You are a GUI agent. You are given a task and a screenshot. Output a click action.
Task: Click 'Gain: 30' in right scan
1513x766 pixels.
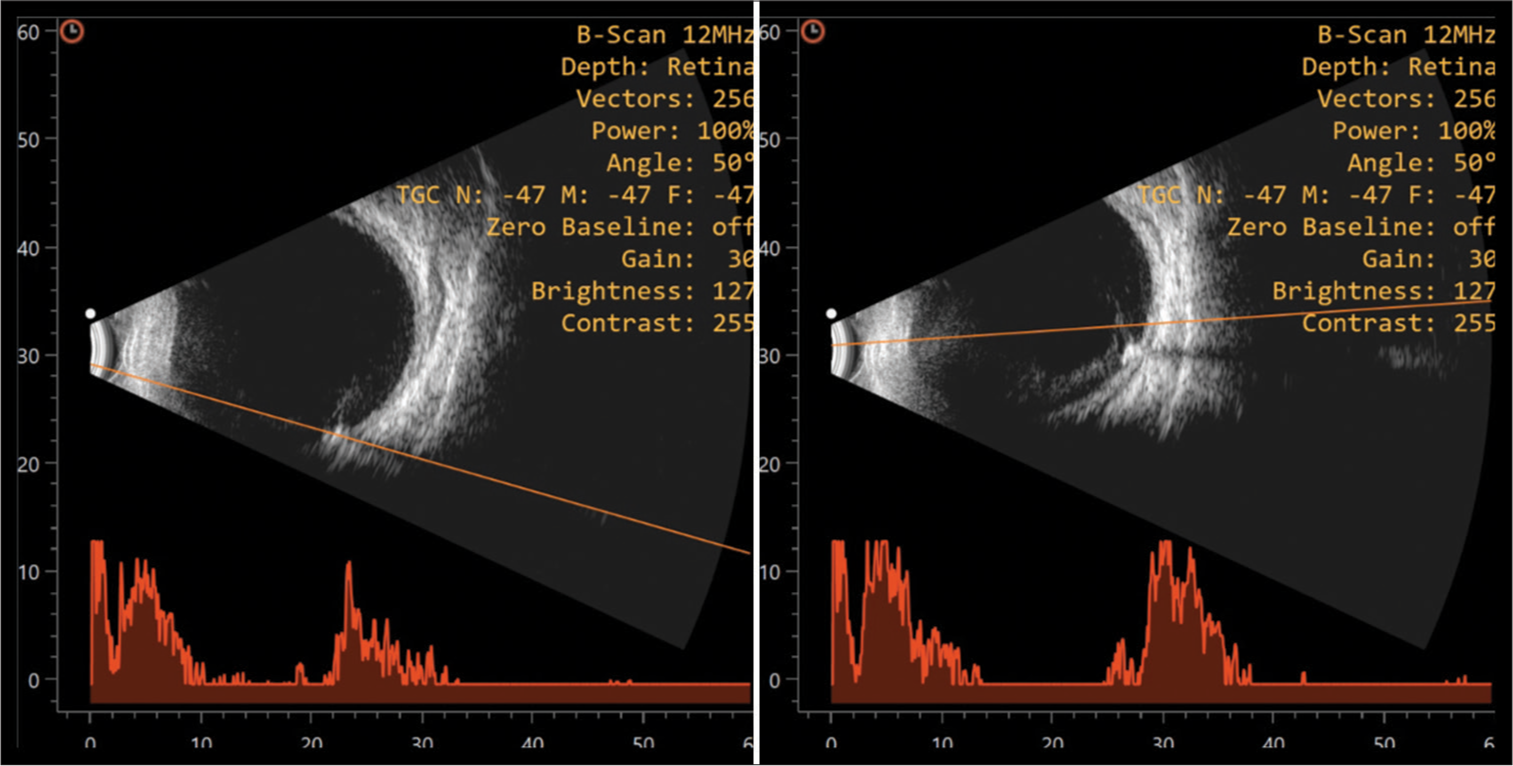[x=1428, y=259]
